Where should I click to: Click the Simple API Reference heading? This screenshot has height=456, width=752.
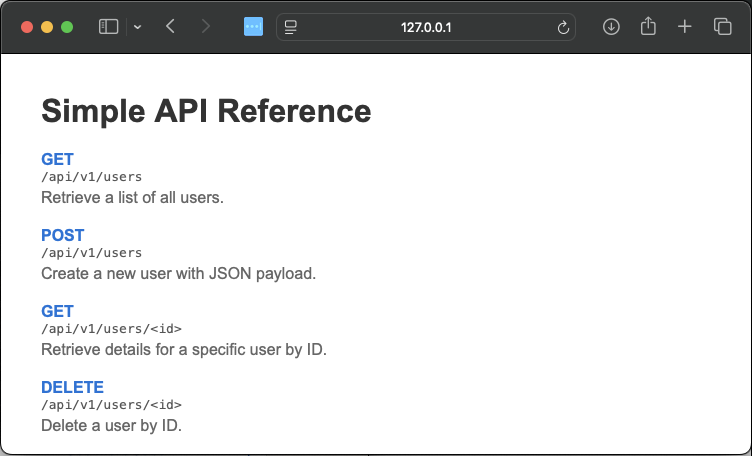pos(206,111)
